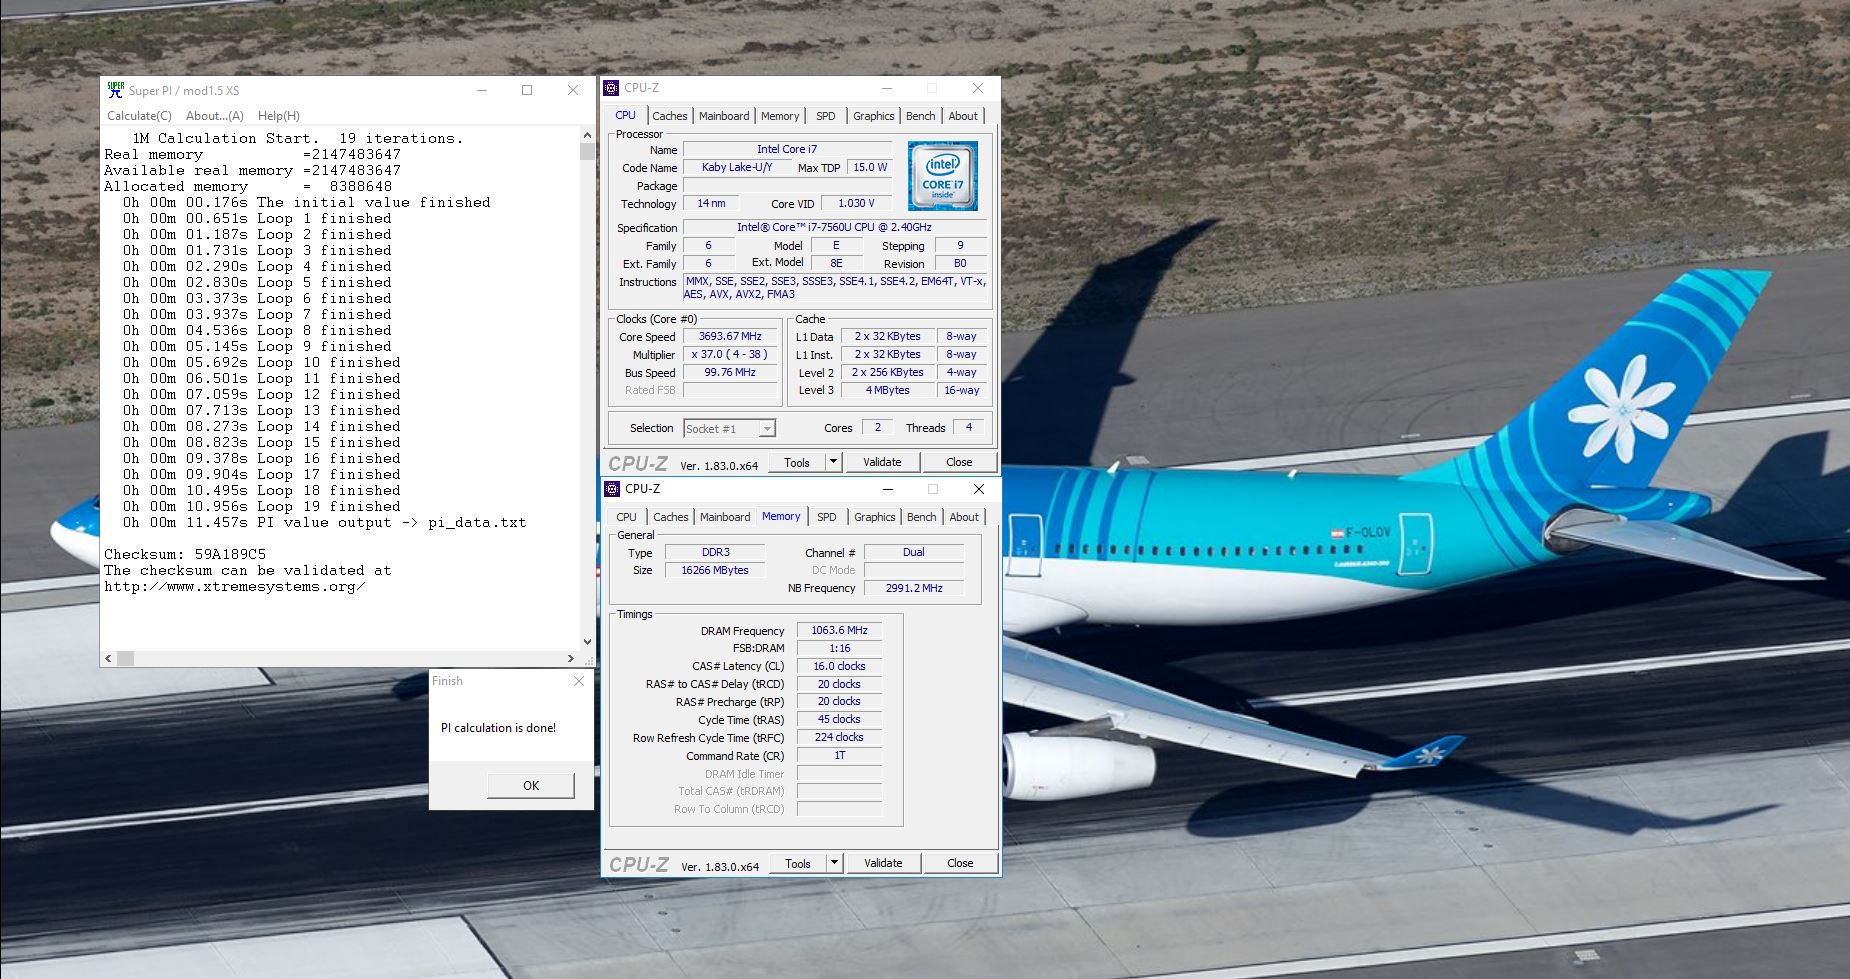Image resolution: width=1850 pixels, height=979 pixels.
Task: Click the 16266 MBytes size field
Action: tap(715, 570)
